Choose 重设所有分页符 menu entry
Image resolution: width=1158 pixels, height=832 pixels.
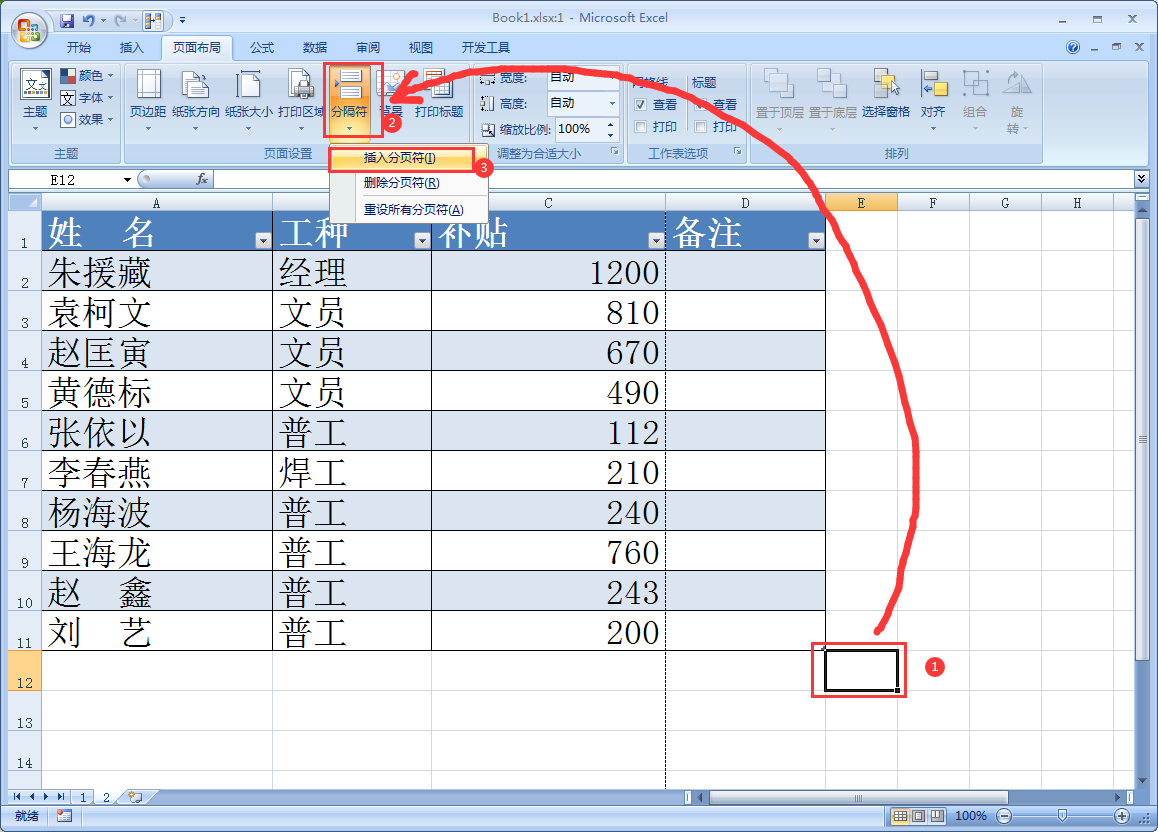pyautogui.click(x=413, y=209)
